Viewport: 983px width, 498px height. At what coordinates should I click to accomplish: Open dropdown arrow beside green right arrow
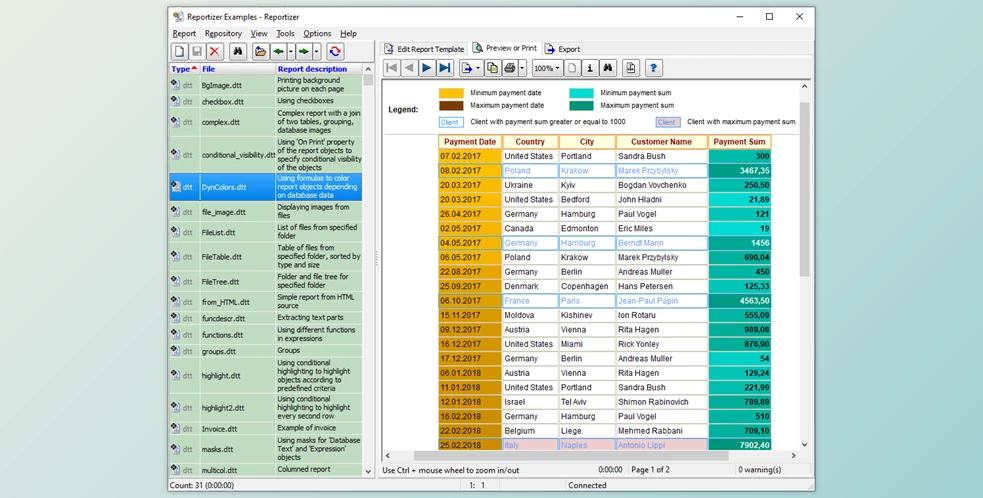317,51
